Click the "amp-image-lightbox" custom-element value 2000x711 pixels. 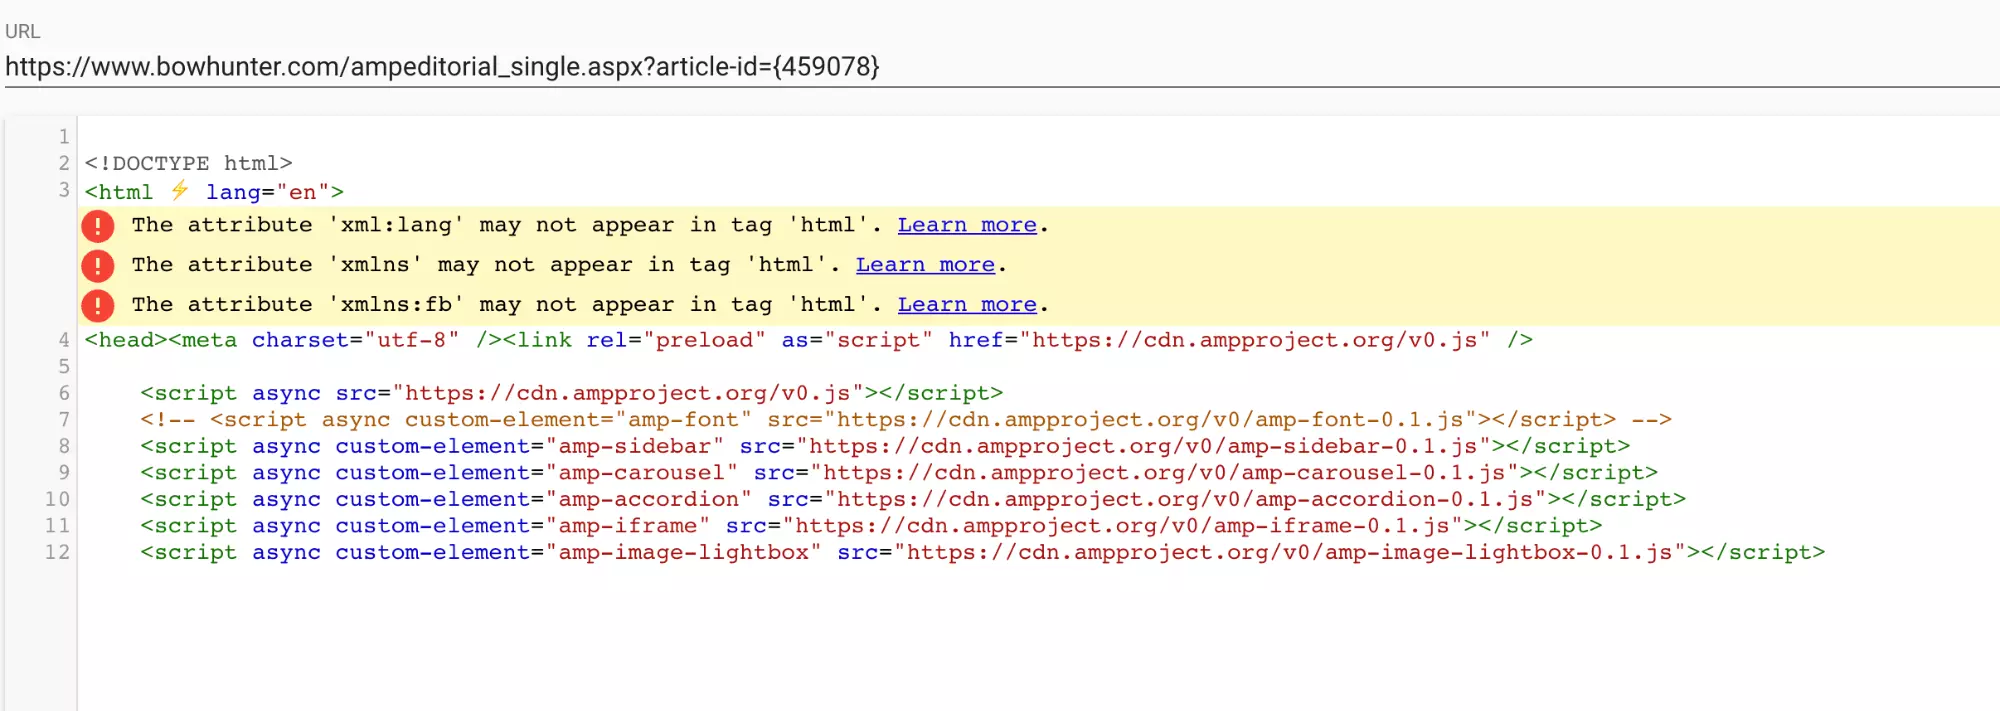pyautogui.click(x=684, y=552)
